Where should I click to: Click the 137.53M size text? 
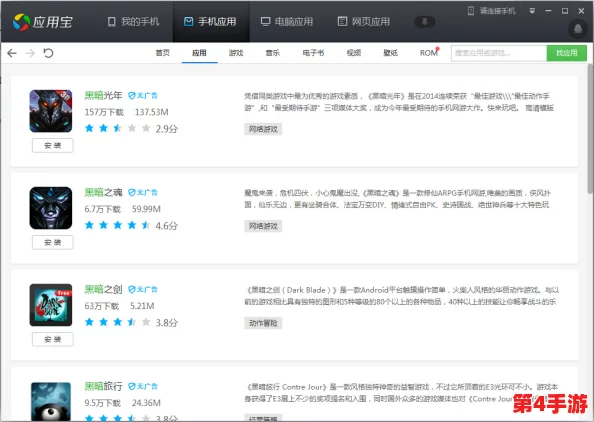[152, 112]
